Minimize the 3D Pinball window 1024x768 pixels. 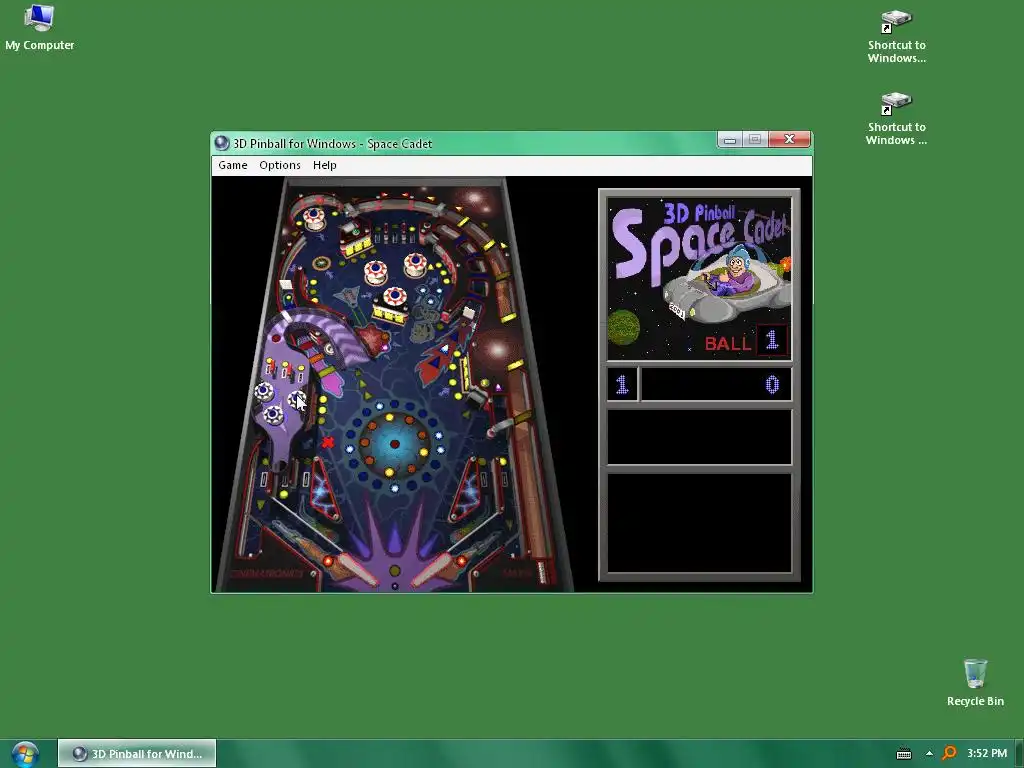(x=730, y=139)
